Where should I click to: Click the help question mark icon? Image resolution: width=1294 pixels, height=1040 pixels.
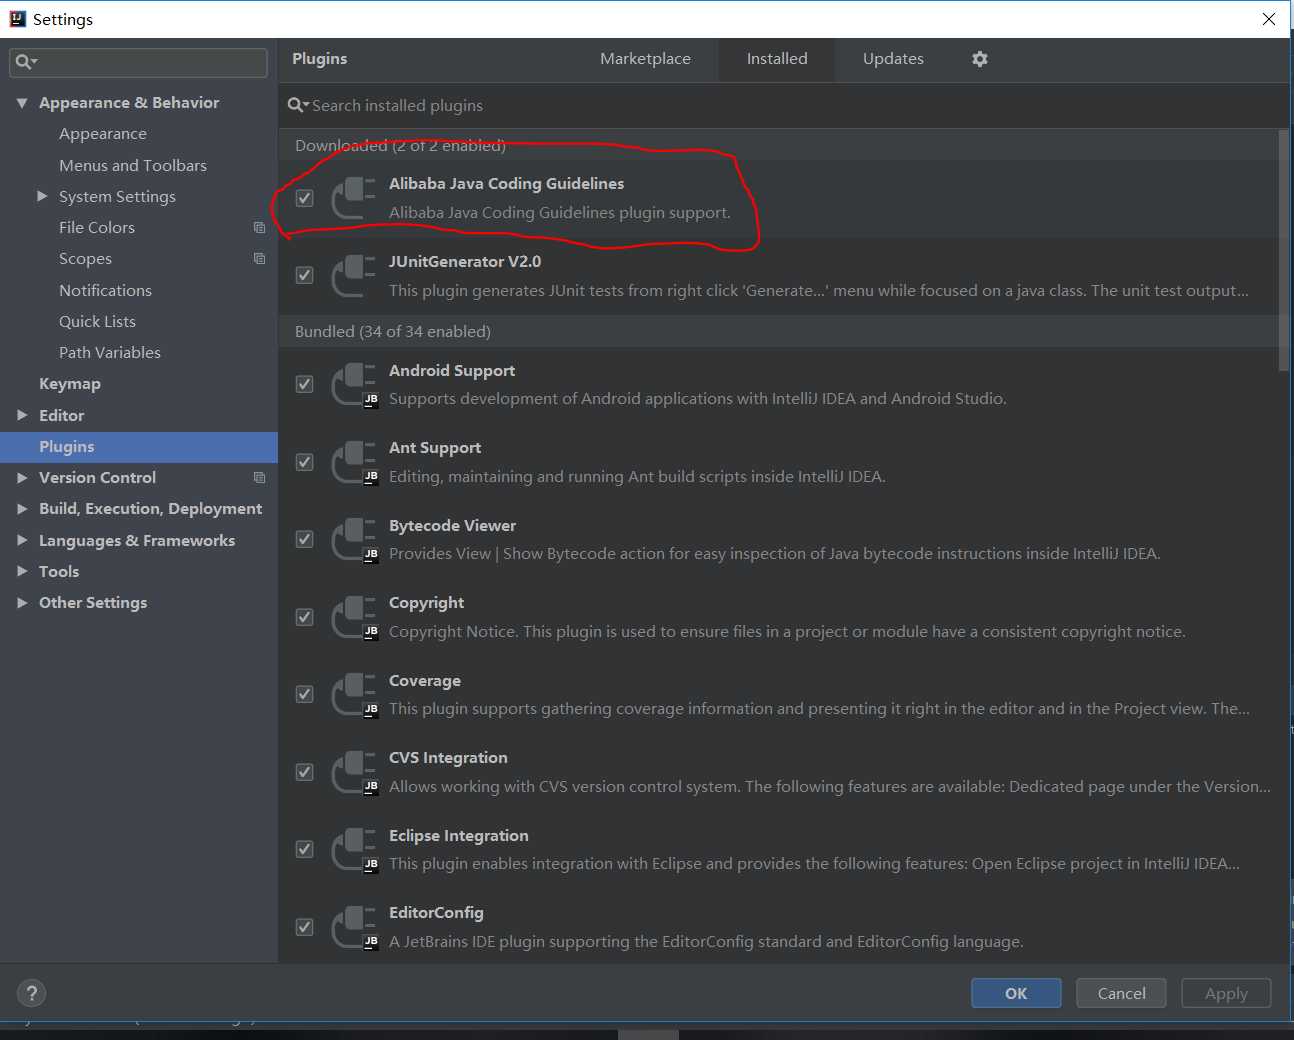32,993
